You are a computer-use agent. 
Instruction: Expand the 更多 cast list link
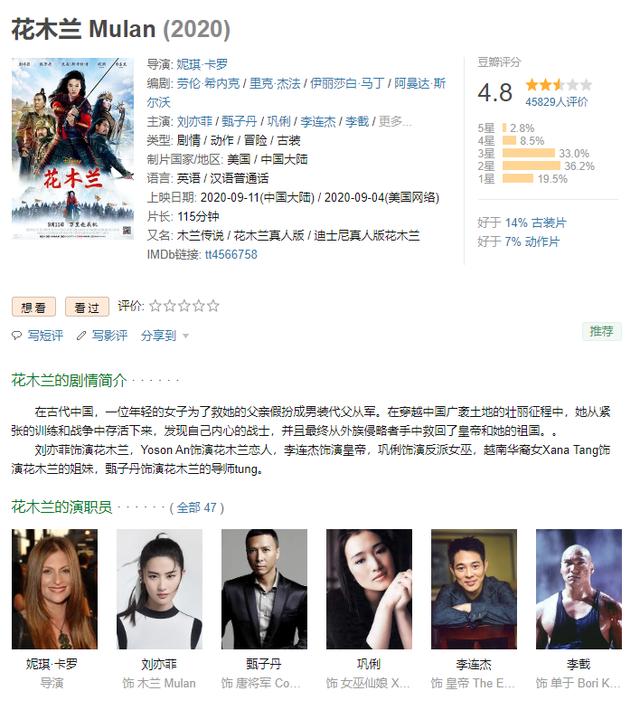tap(395, 121)
